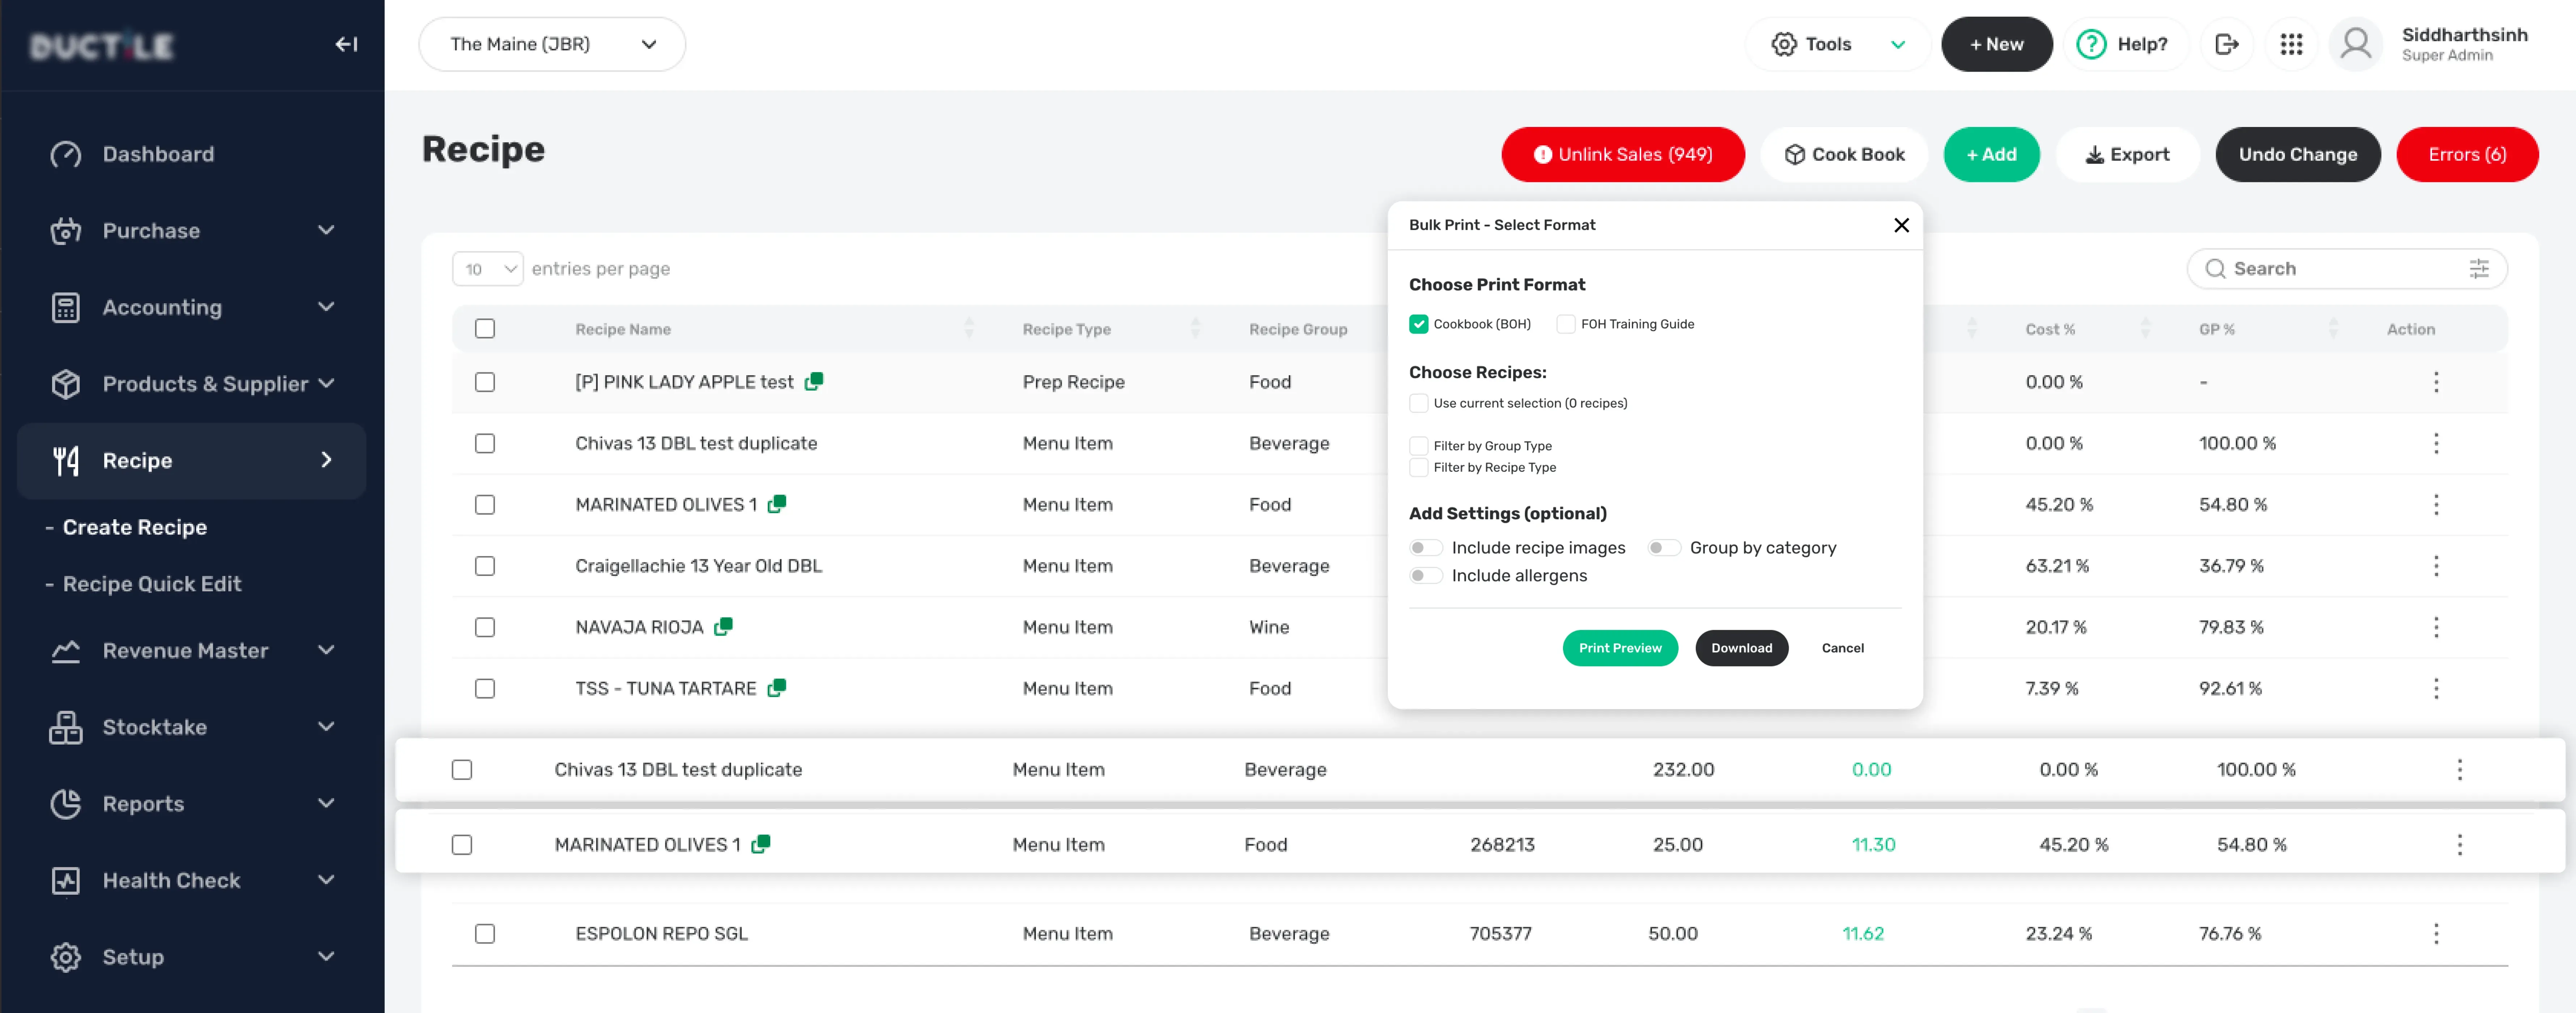Click the logout icon in the header
The height and width of the screenshot is (1013, 2576).
pyautogui.click(x=2227, y=44)
